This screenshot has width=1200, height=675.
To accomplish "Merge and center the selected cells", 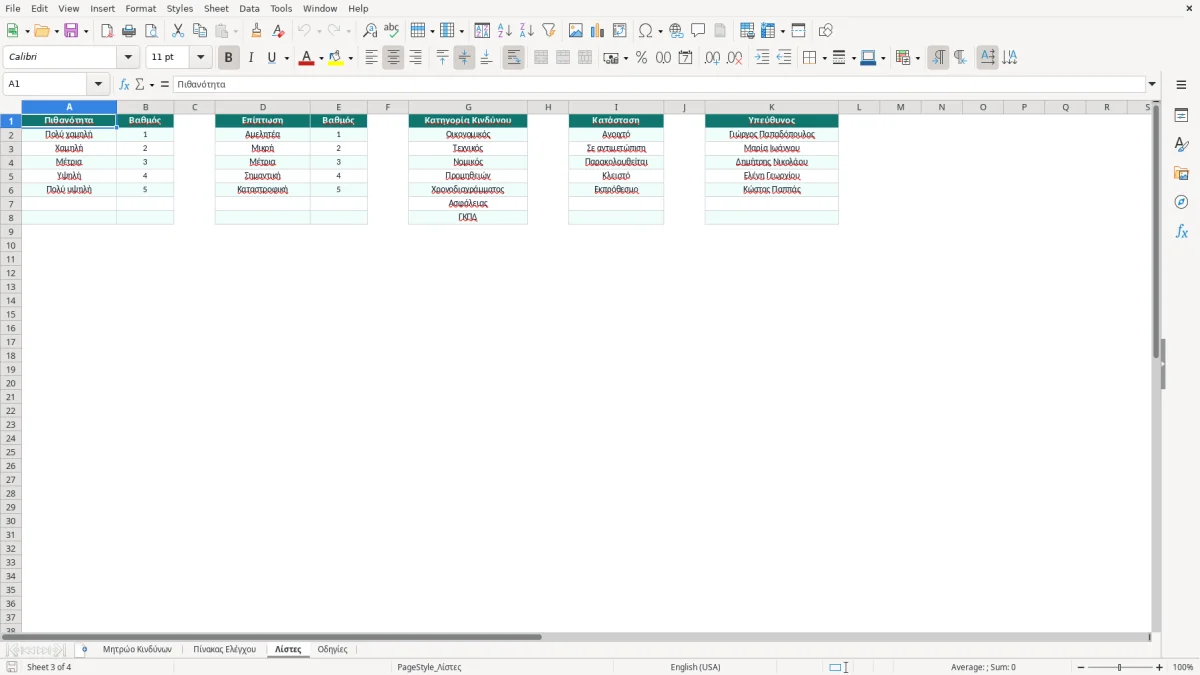I will tap(541, 58).
